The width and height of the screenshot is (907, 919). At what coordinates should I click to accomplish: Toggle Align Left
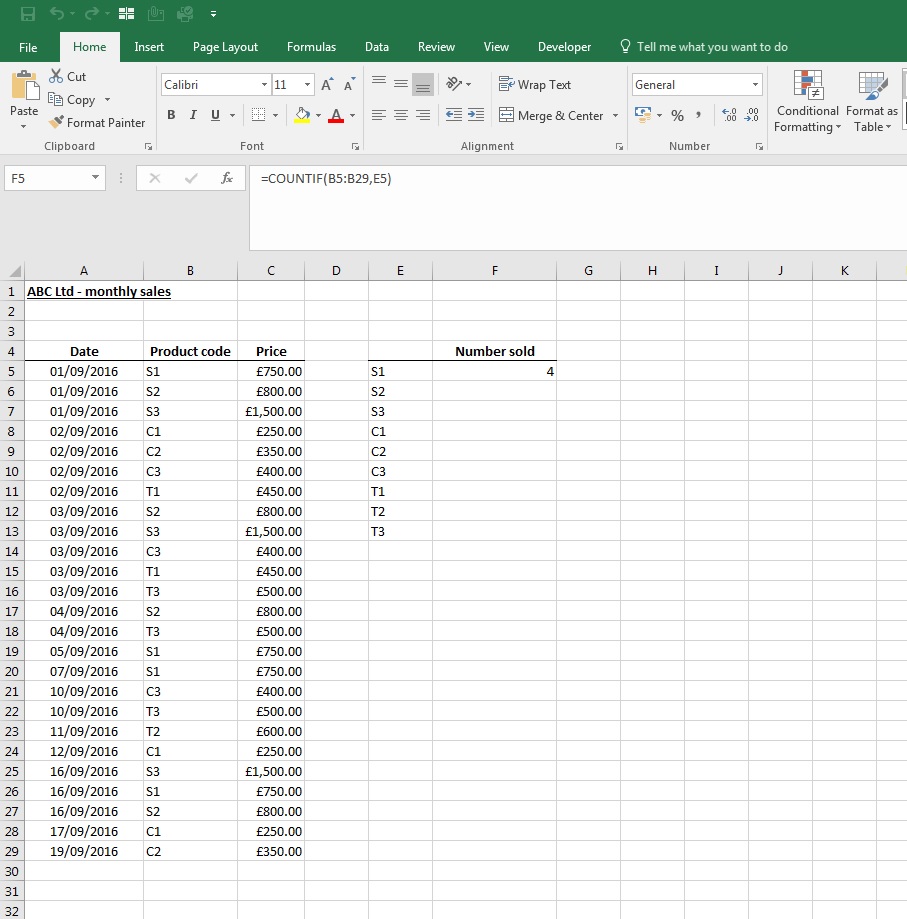click(379, 115)
